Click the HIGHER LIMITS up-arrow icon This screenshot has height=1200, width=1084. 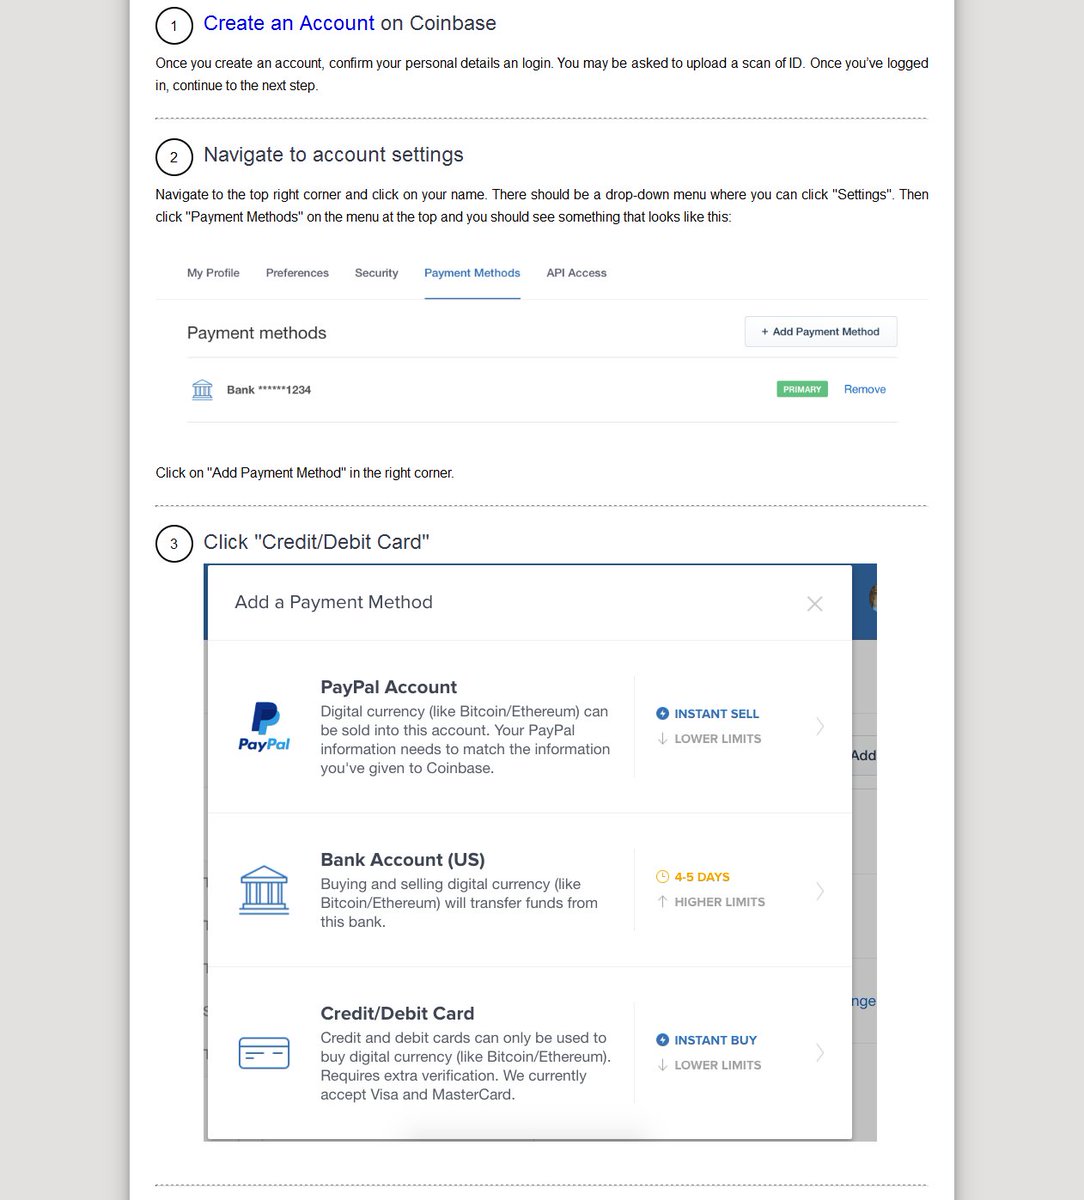(662, 902)
